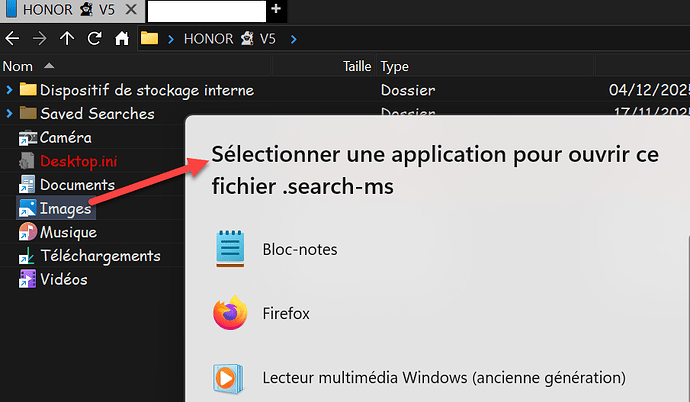Screen dimensions: 690x402
Task: Expand the Saved Searches folder
Action: 9,114
